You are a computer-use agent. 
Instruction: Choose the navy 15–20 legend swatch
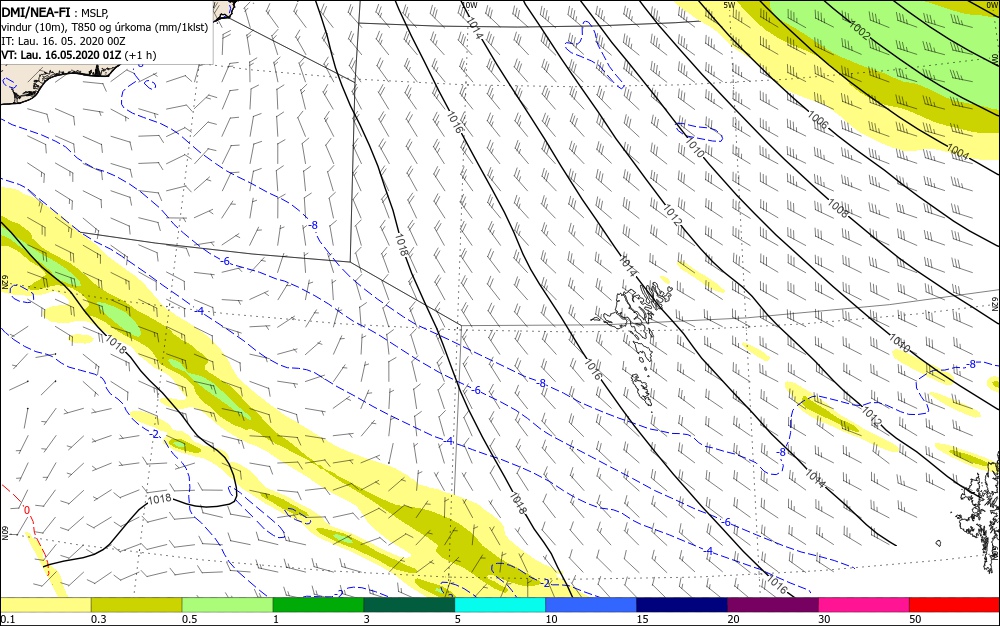682,605
